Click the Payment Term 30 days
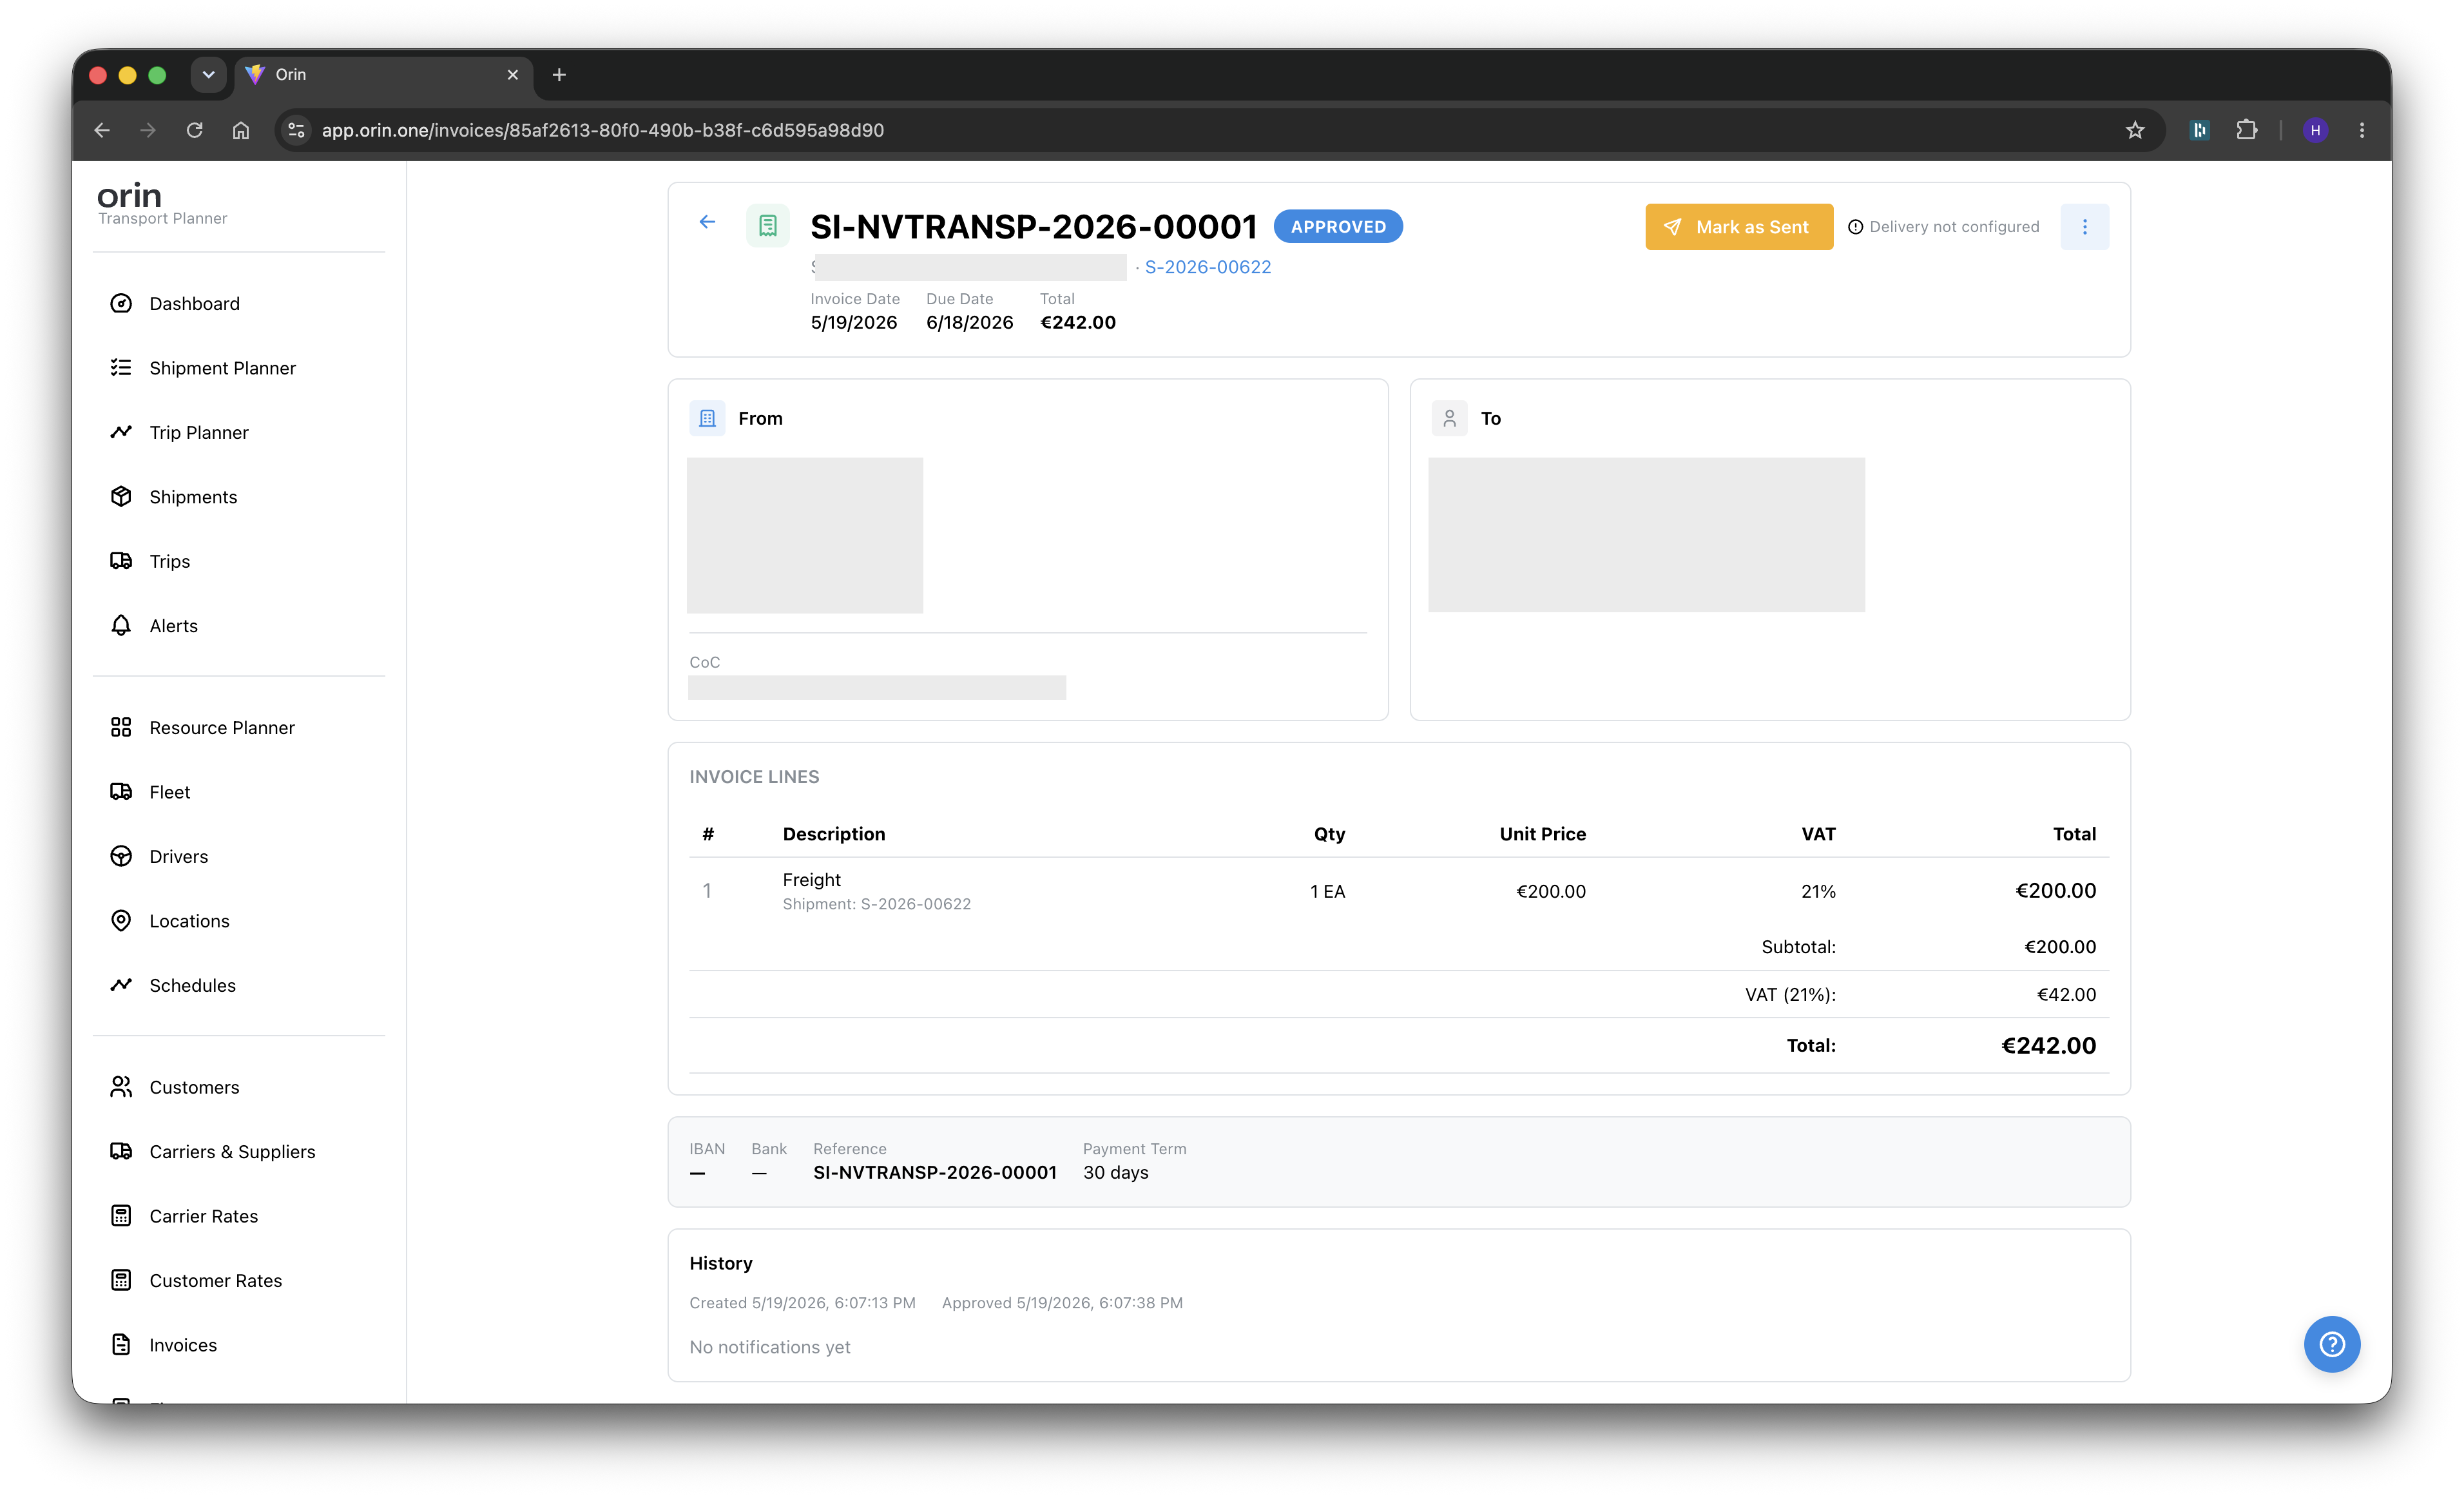 click(x=1116, y=1172)
